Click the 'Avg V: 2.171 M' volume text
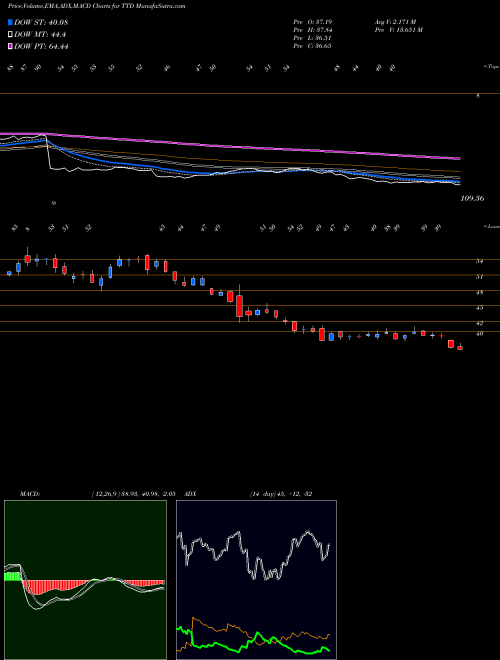Image resolution: width=500 pixels, height=660 pixels. tap(395, 22)
